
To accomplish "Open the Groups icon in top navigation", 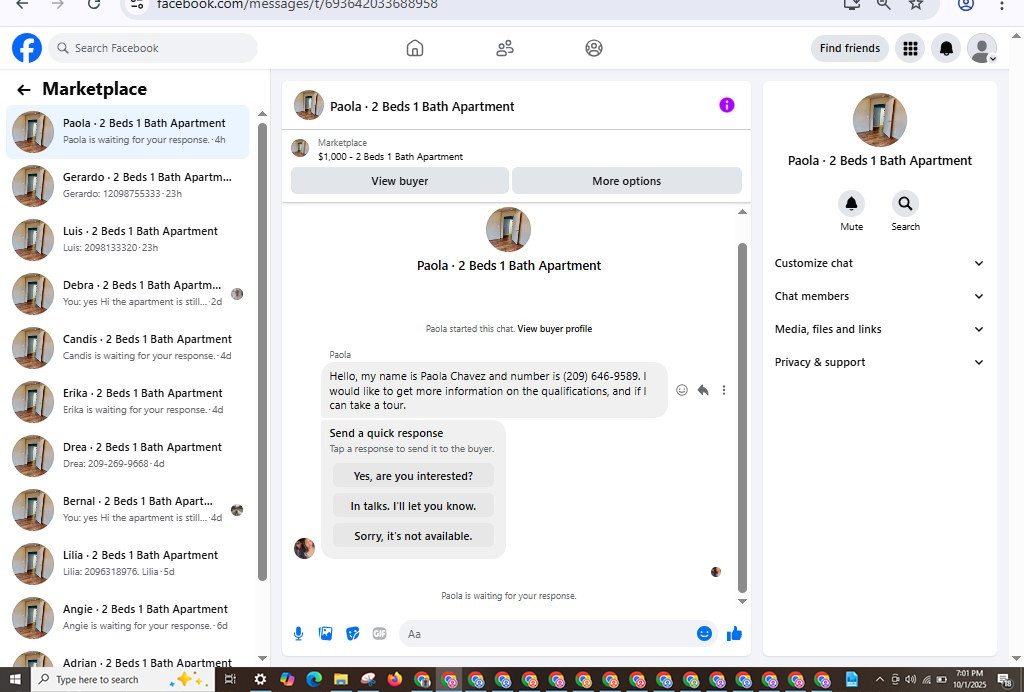I will [594, 48].
